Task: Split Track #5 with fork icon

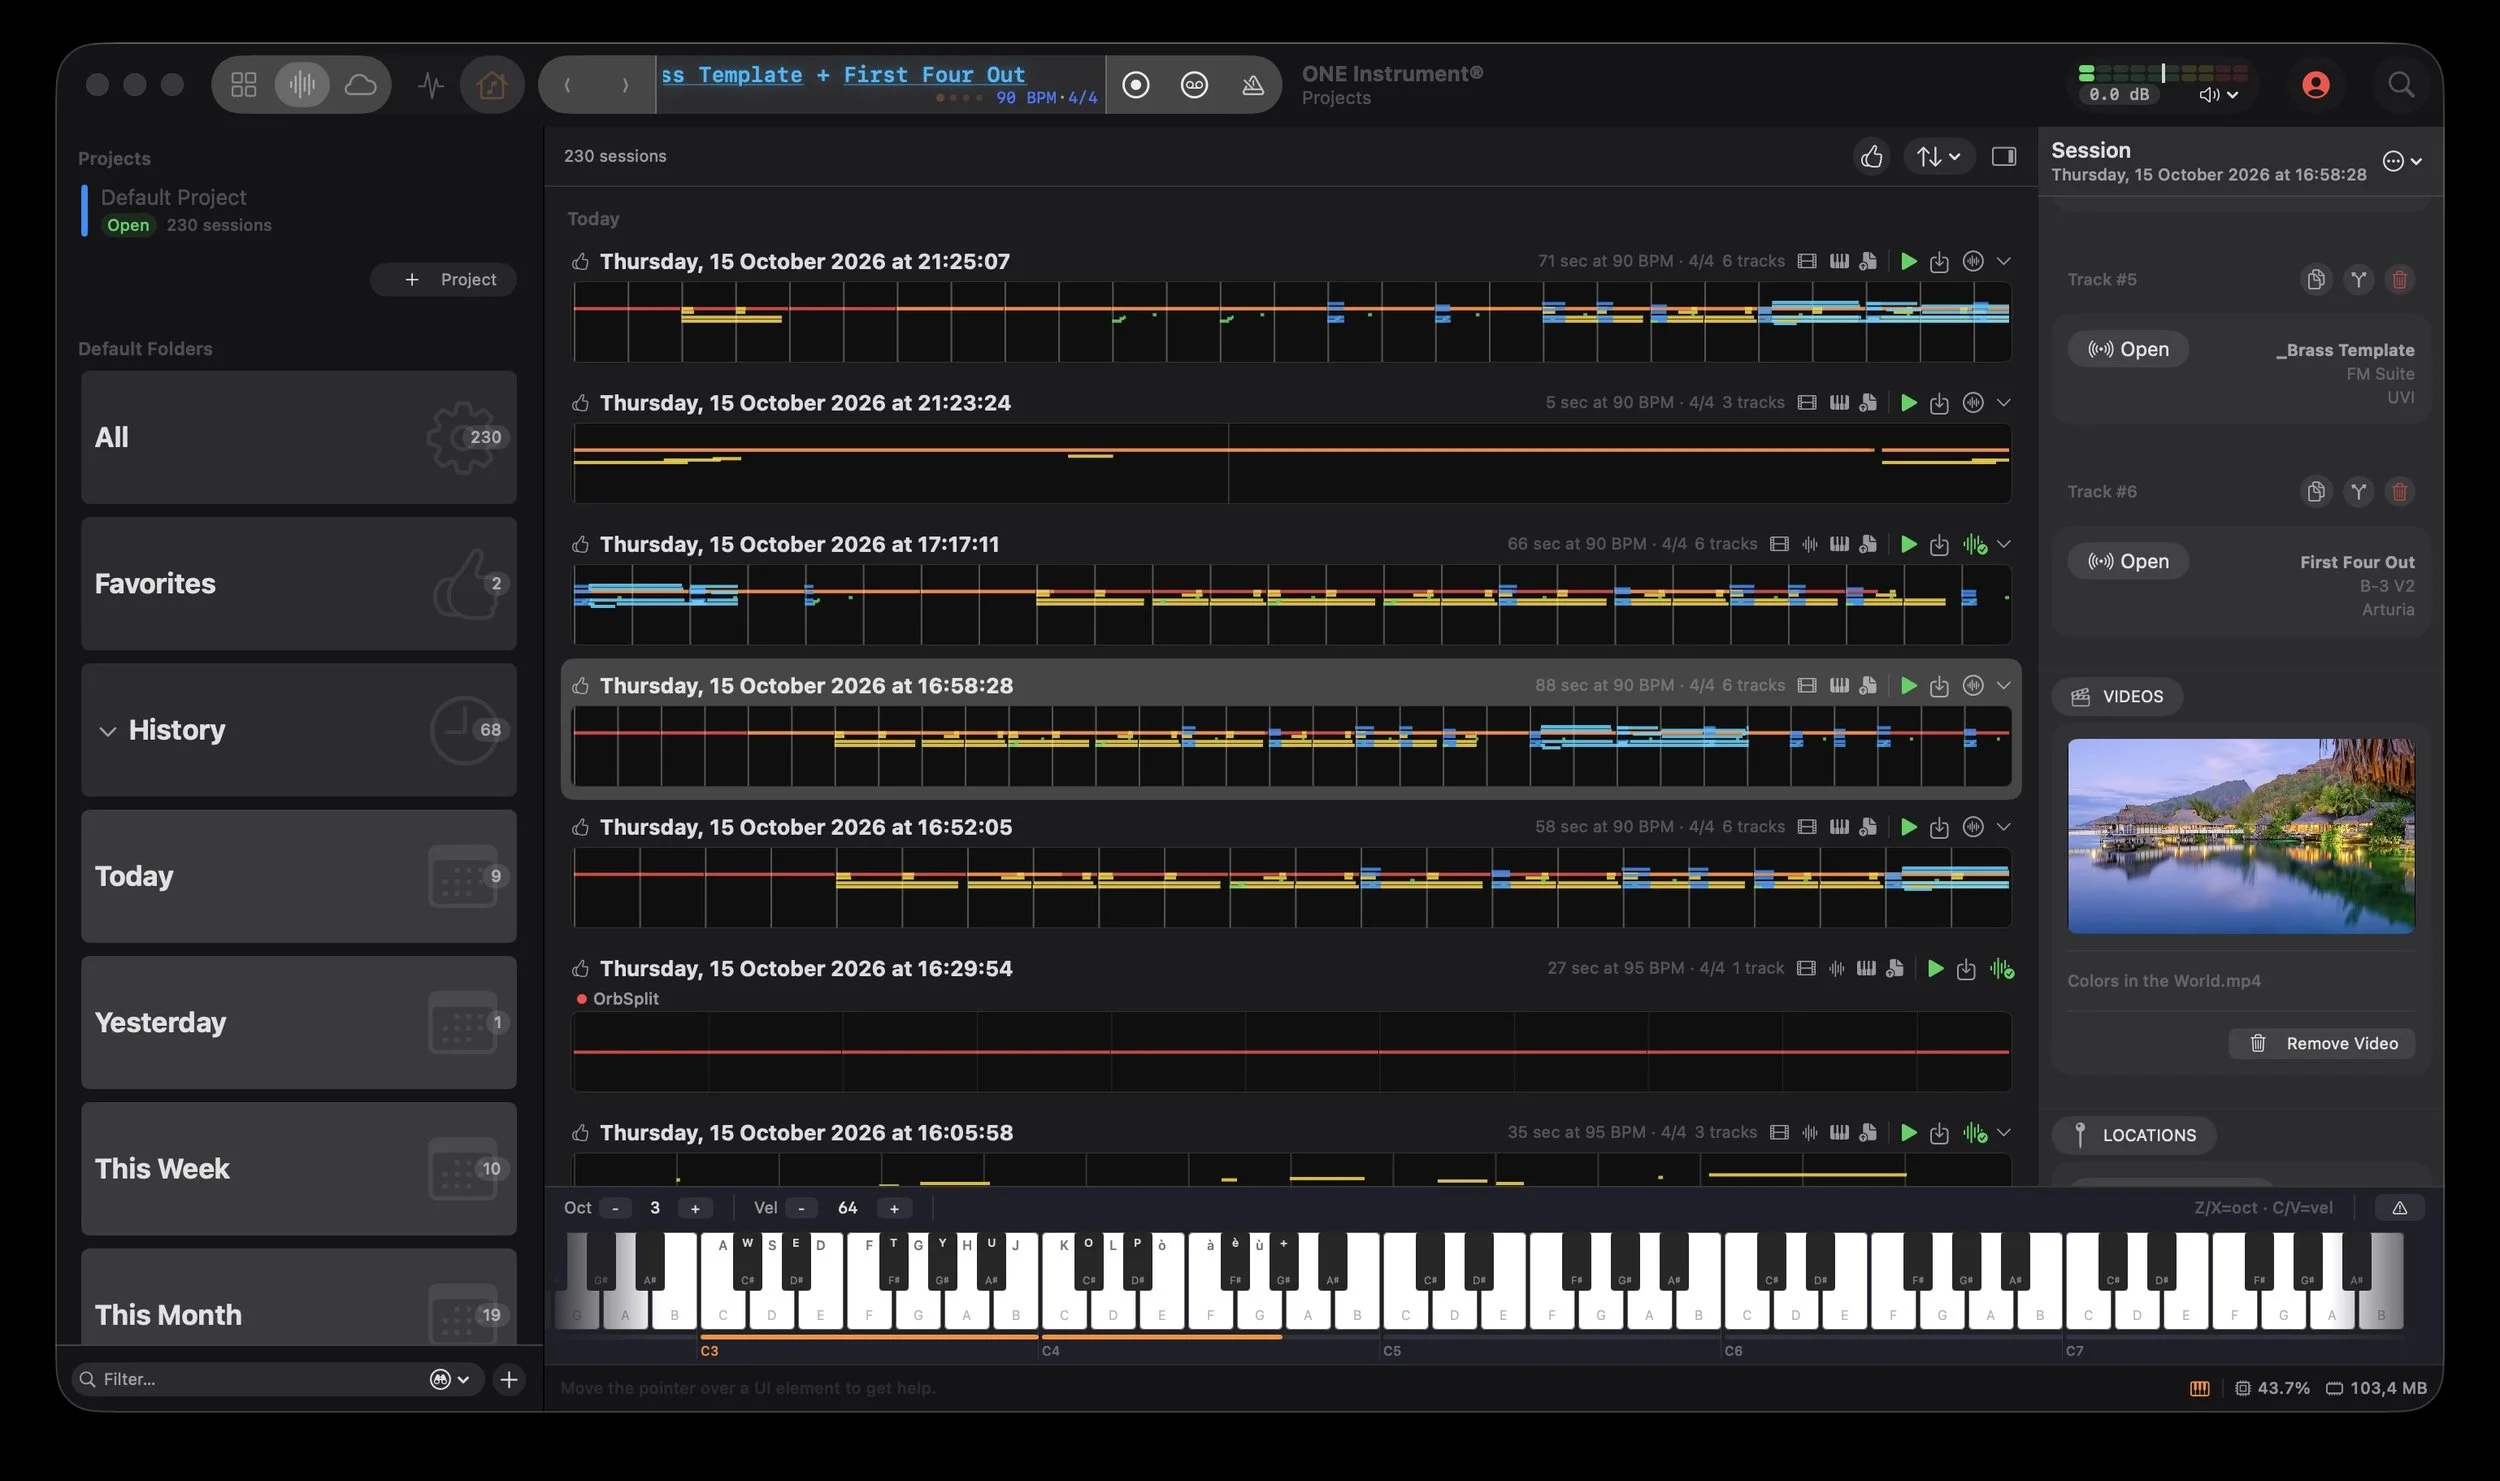Action: pos(2358,280)
